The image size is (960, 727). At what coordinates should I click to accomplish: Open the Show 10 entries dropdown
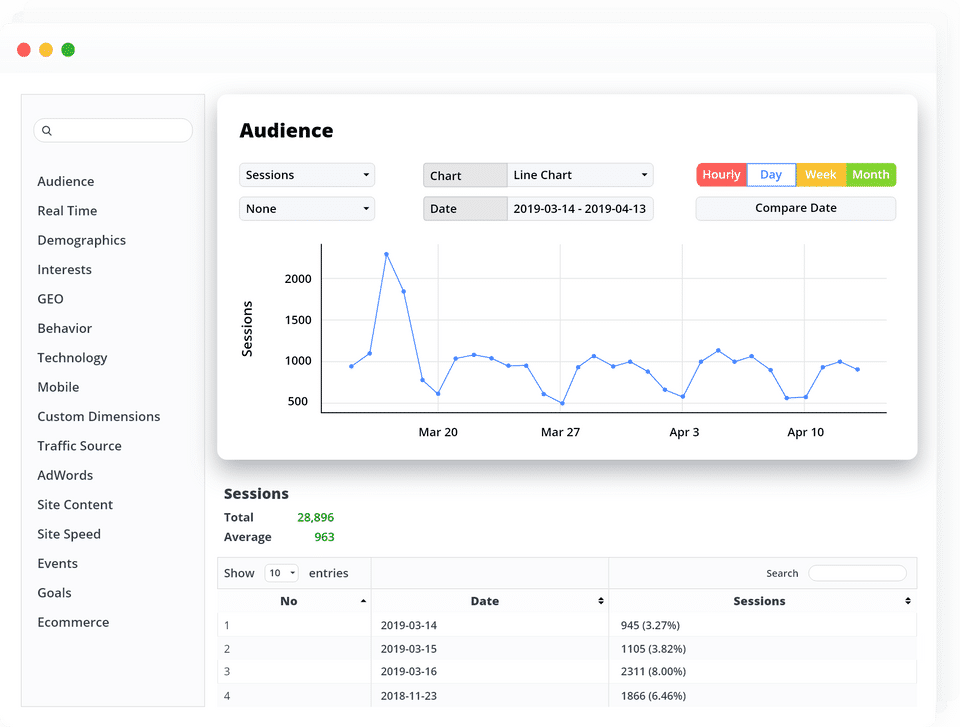282,573
